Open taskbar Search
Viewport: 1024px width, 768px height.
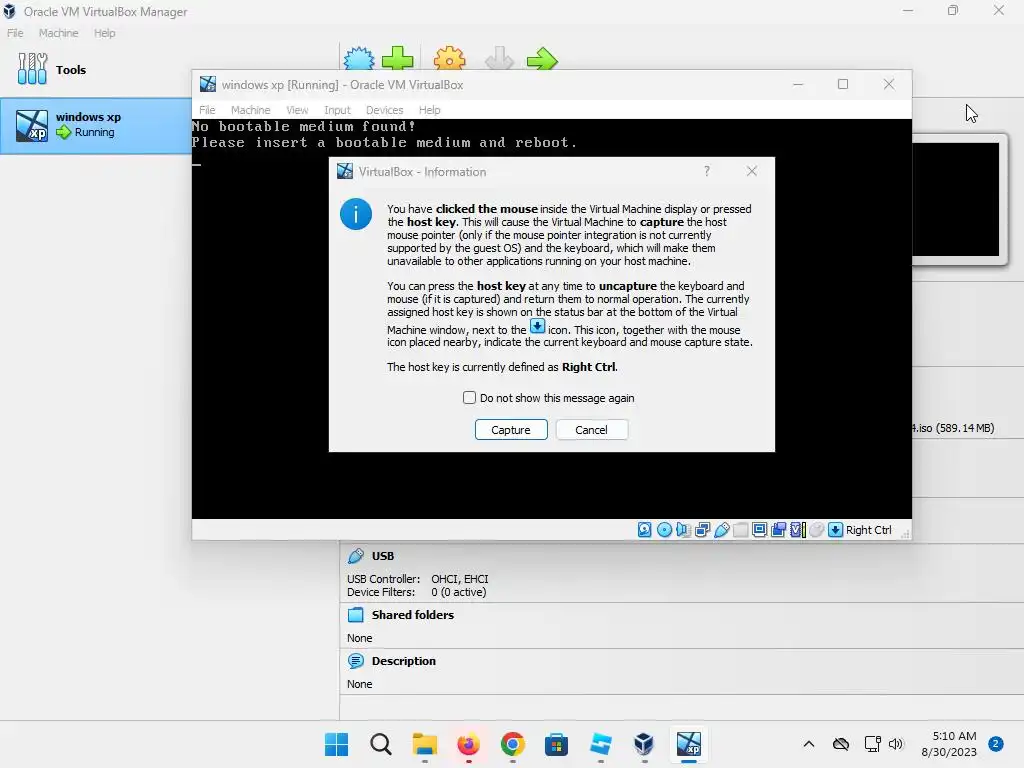(x=381, y=744)
